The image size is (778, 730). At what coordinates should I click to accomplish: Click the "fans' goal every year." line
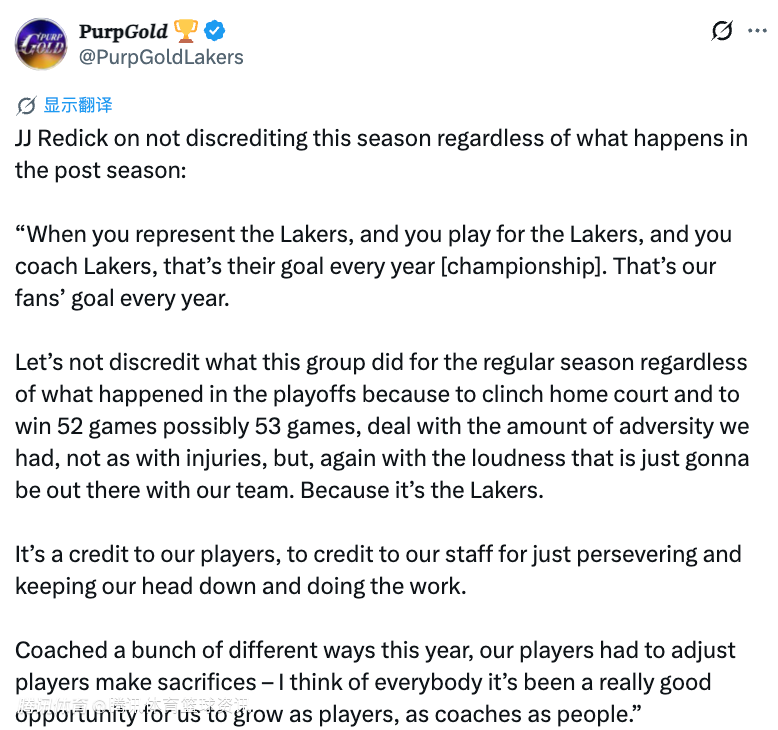coord(122,298)
